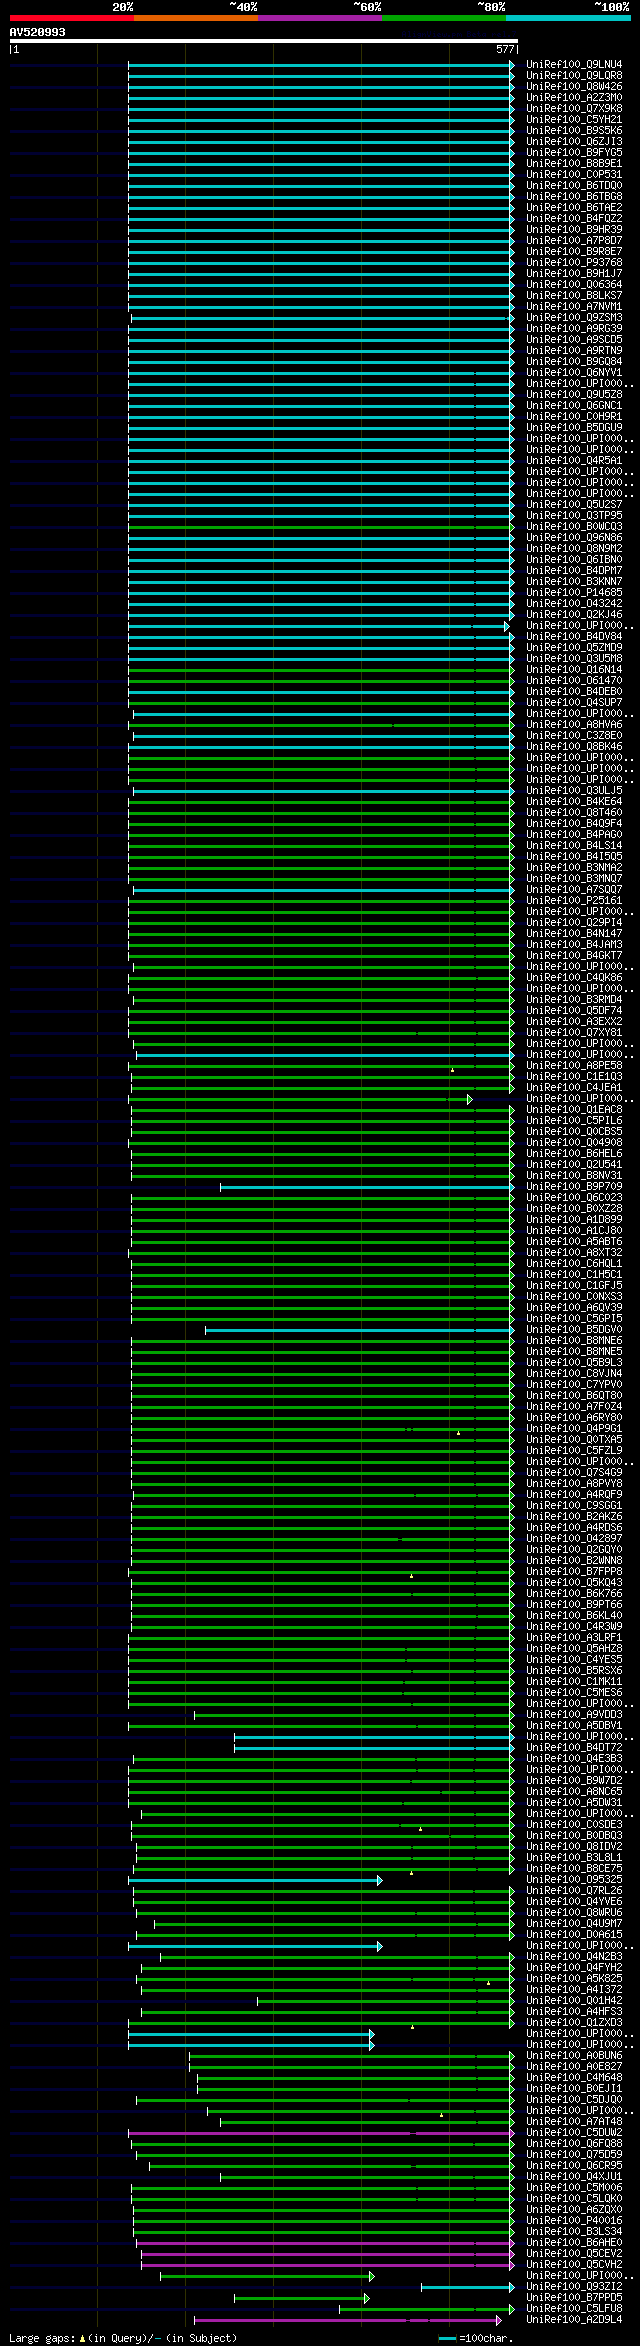Open hit UniRef100_Q9LQR8
Image resolution: width=640 pixels, height=2346 pixels.
click(x=574, y=76)
